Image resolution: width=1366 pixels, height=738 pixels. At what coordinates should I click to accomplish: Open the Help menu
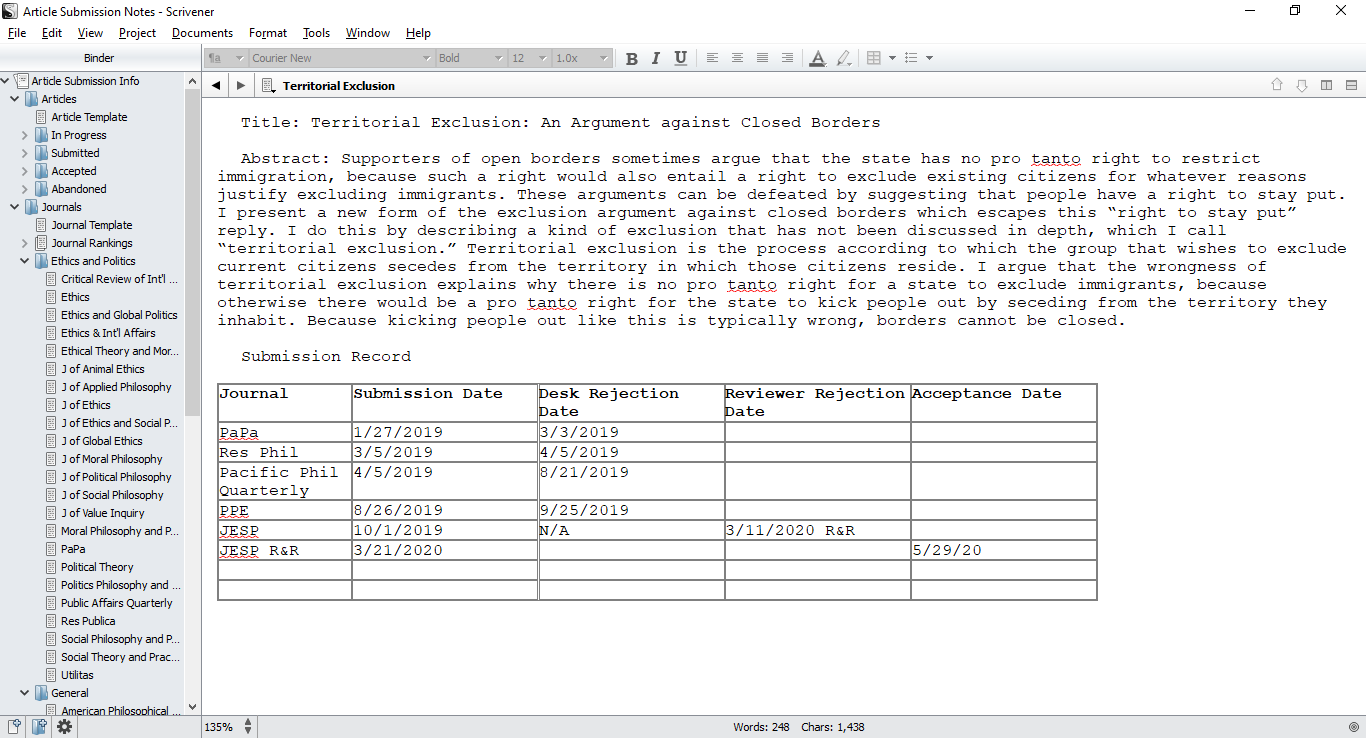click(418, 33)
